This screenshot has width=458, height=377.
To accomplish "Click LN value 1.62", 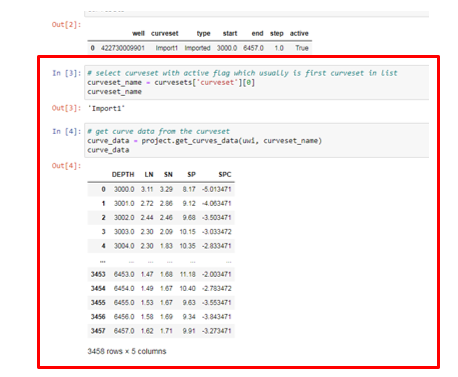I will pos(147,331).
